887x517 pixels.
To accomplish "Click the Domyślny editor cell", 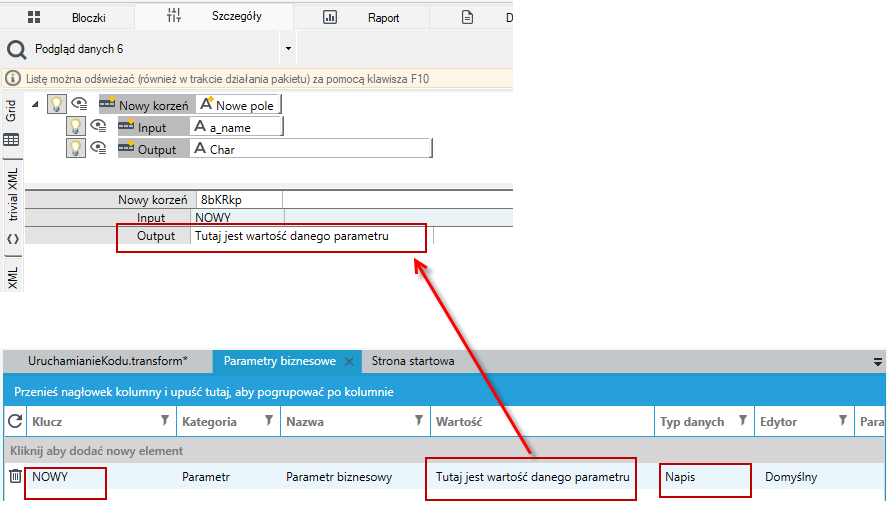I will tap(804, 477).
